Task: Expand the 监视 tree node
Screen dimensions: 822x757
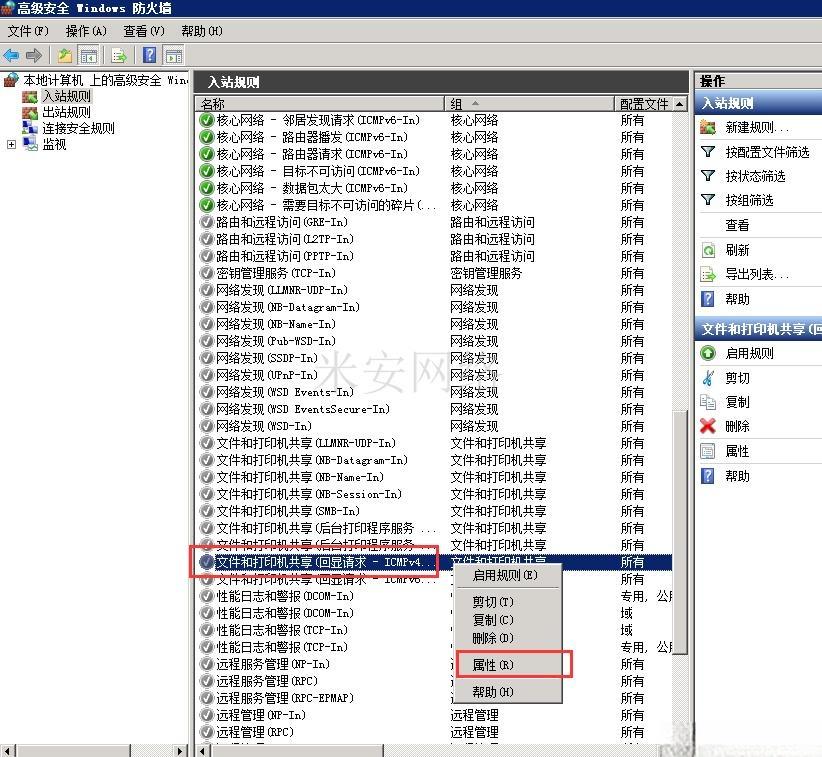Action: [x=11, y=144]
